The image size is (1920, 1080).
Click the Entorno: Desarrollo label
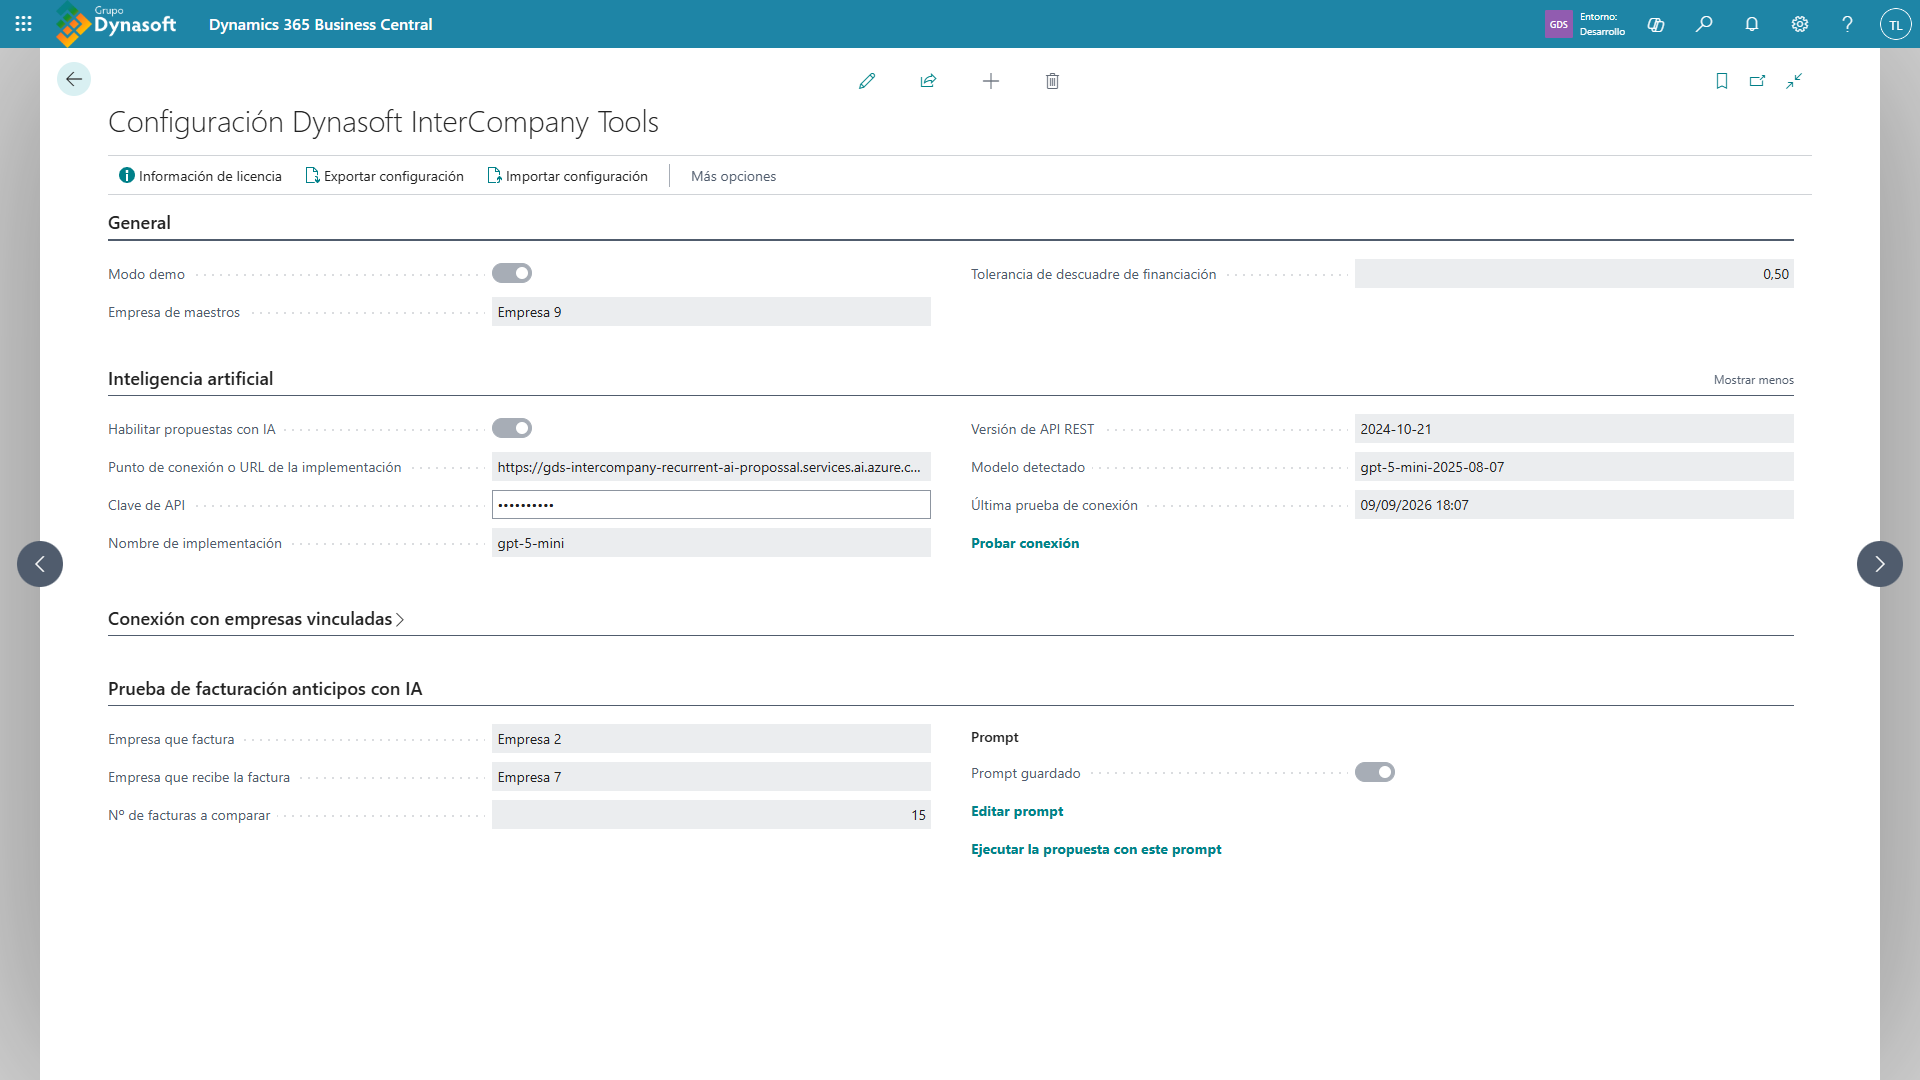click(x=1602, y=24)
